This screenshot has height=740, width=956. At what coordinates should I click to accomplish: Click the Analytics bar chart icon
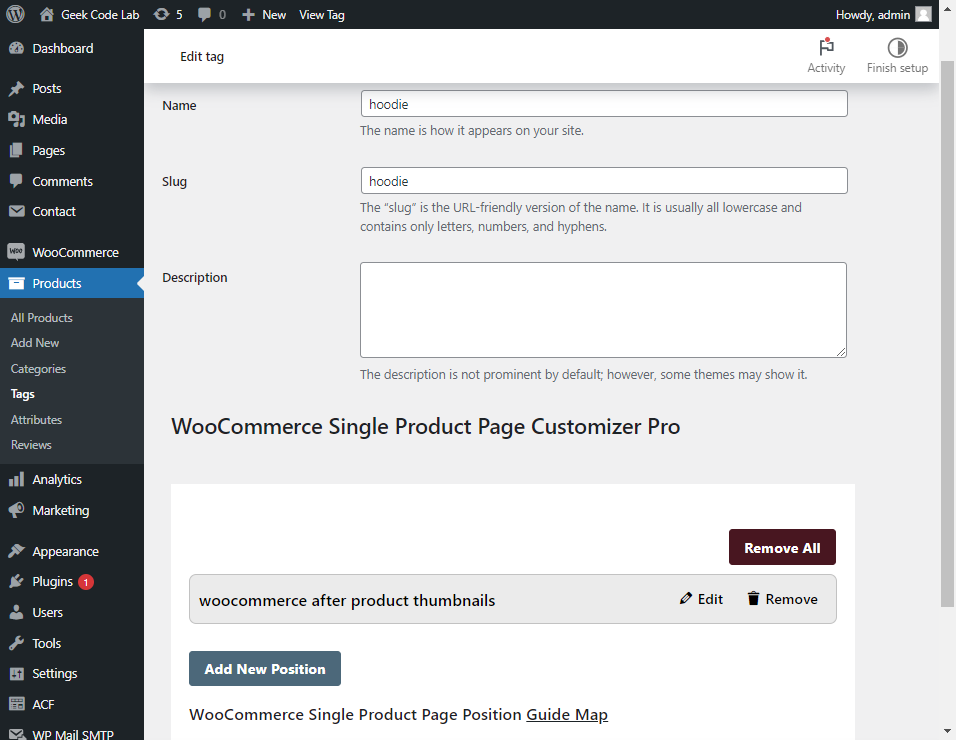click(16, 479)
